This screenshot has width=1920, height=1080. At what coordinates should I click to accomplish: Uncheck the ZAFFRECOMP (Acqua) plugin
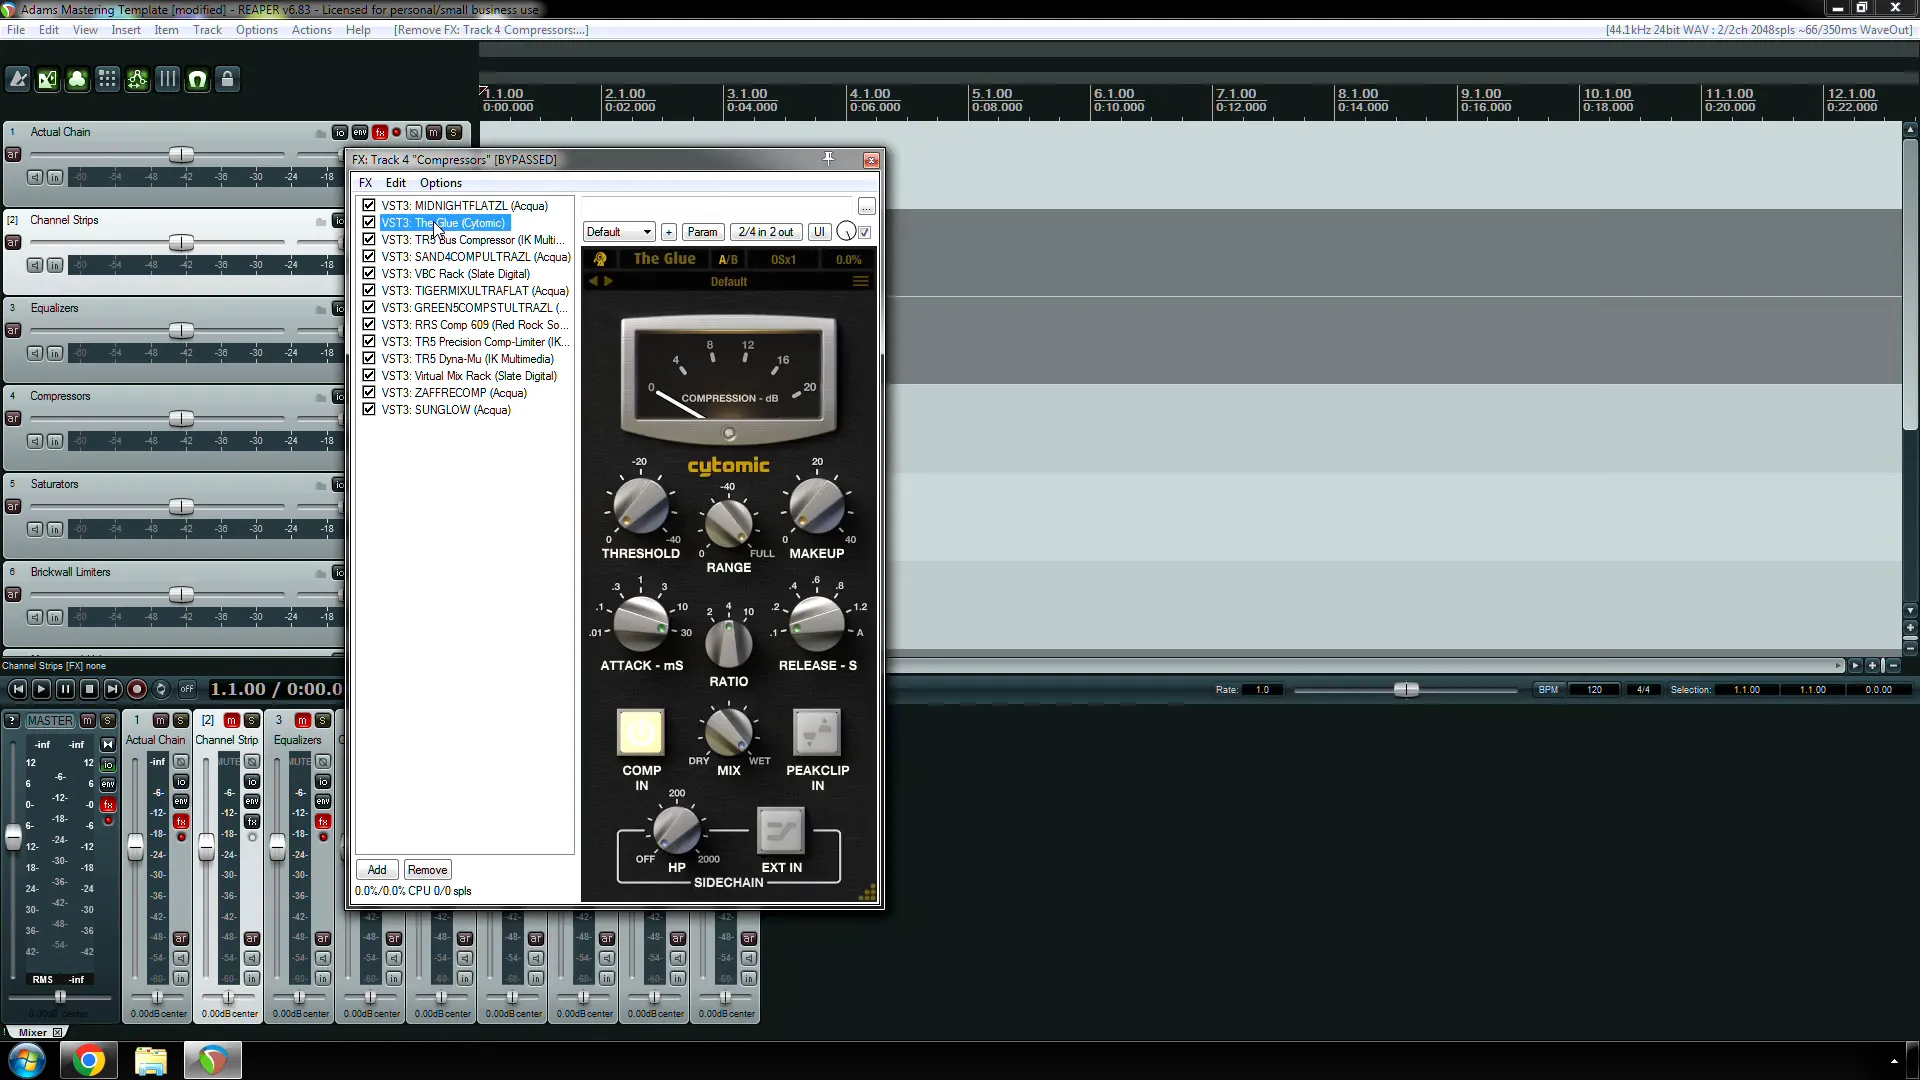click(x=369, y=392)
